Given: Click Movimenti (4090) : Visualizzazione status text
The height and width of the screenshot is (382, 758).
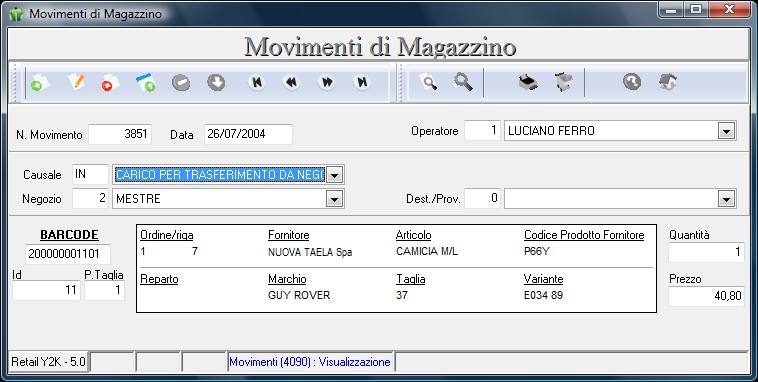Looking at the screenshot, I should tap(310, 362).
